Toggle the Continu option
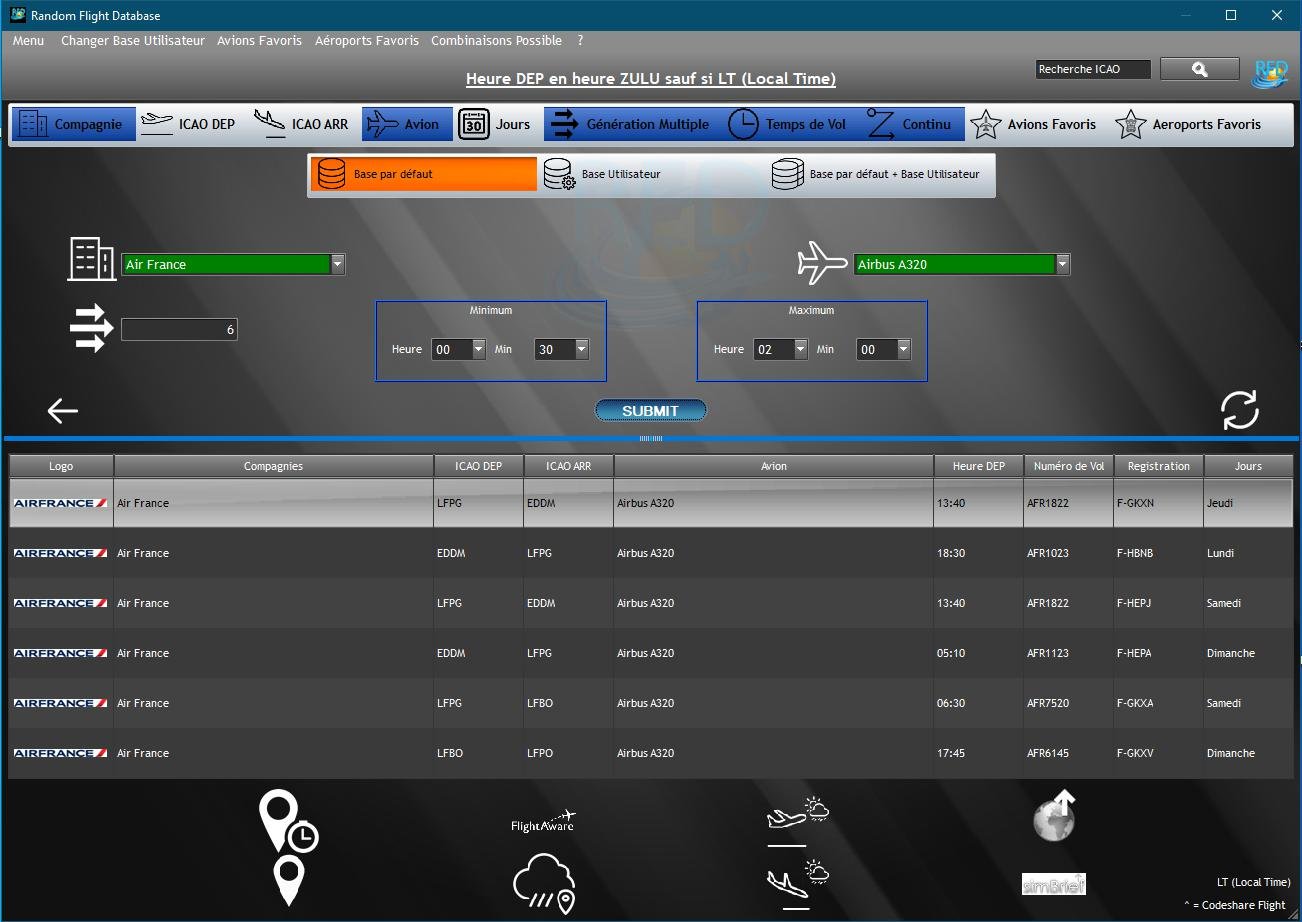Screen dimensions: 1302x922 pyautogui.click(x=910, y=124)
